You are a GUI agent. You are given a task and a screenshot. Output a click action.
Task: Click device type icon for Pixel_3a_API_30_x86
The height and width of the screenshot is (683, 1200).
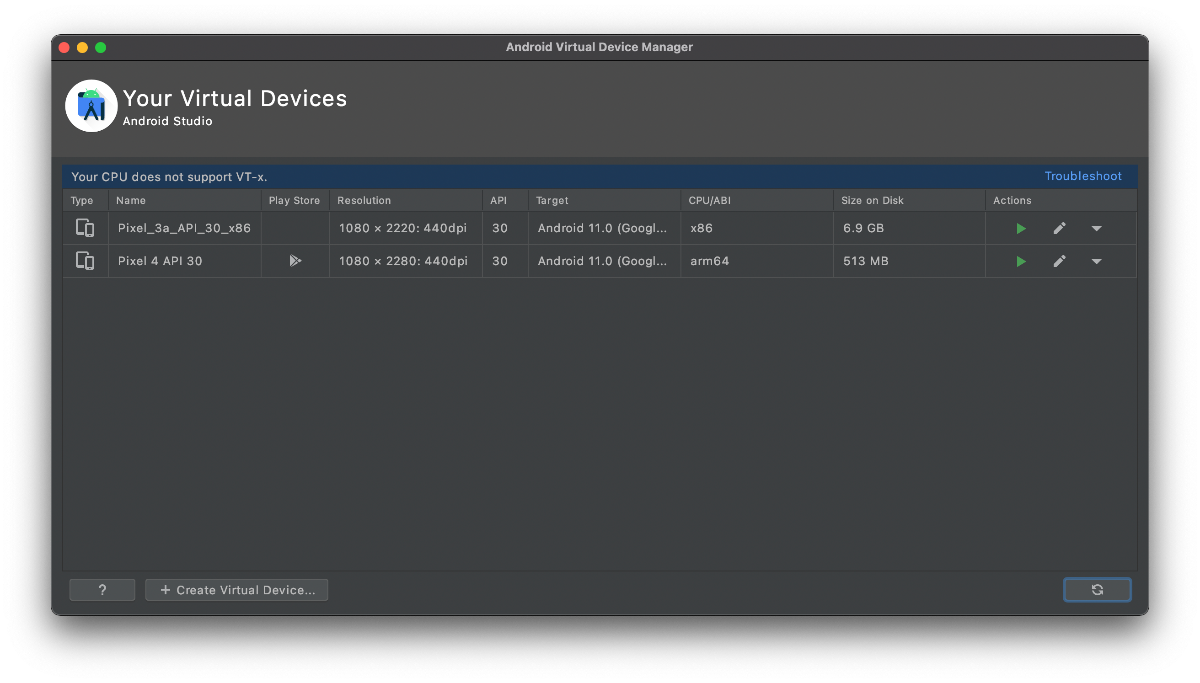[85, 228]
